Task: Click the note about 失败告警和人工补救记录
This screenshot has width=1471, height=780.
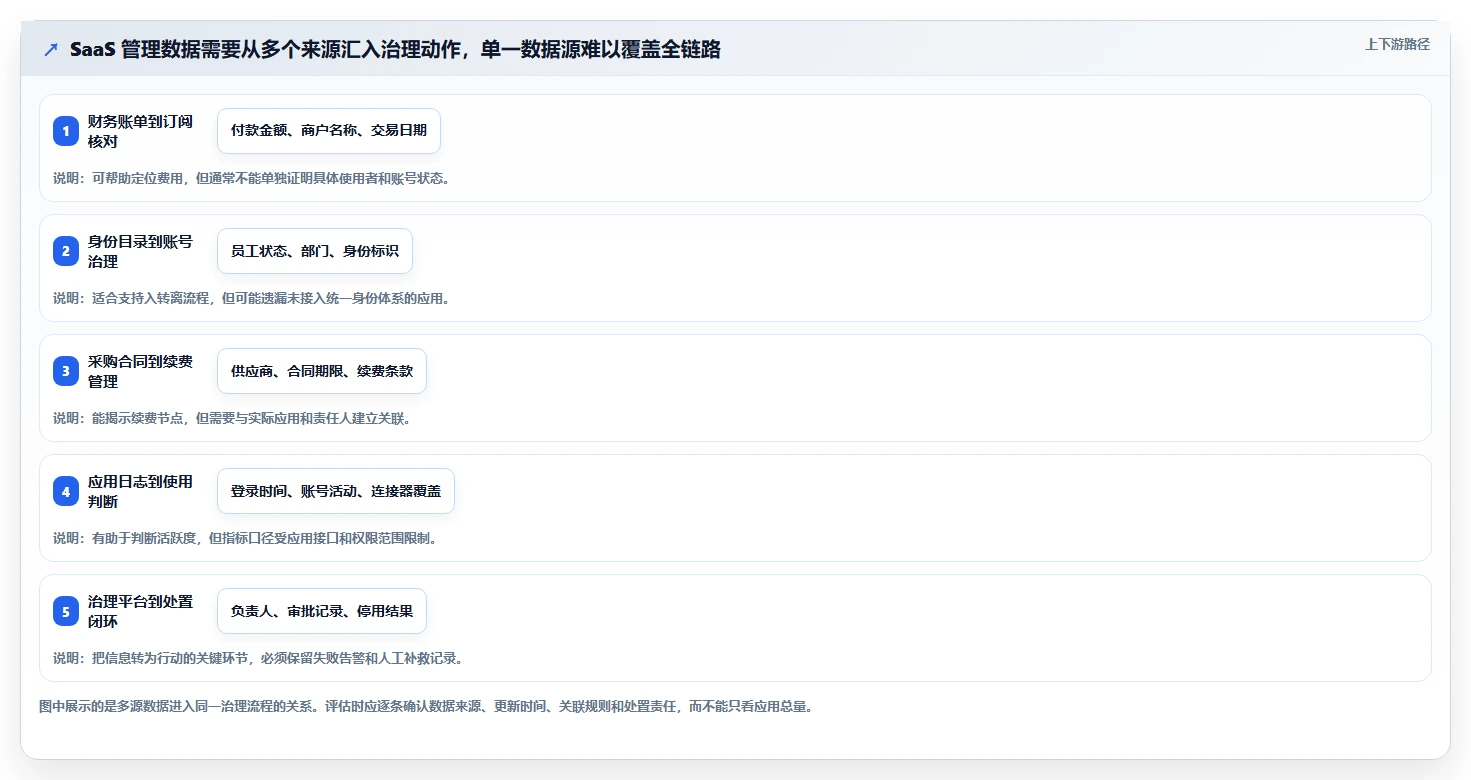Action: point(258,658)
